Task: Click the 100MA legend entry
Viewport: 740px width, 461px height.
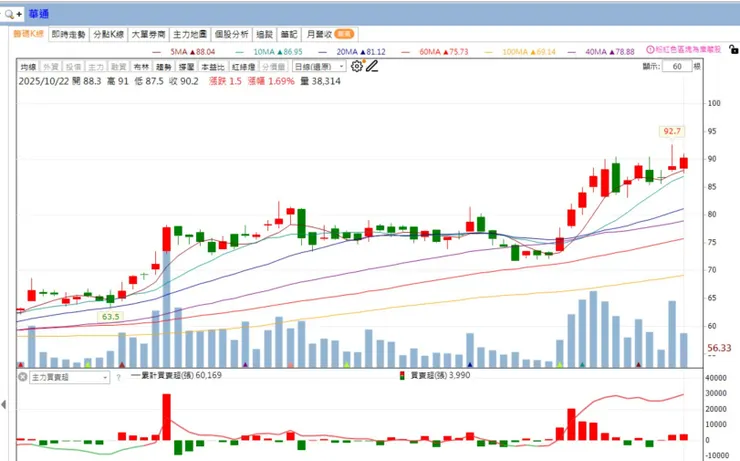Action: pyautogui.click(x=521, y=51)
